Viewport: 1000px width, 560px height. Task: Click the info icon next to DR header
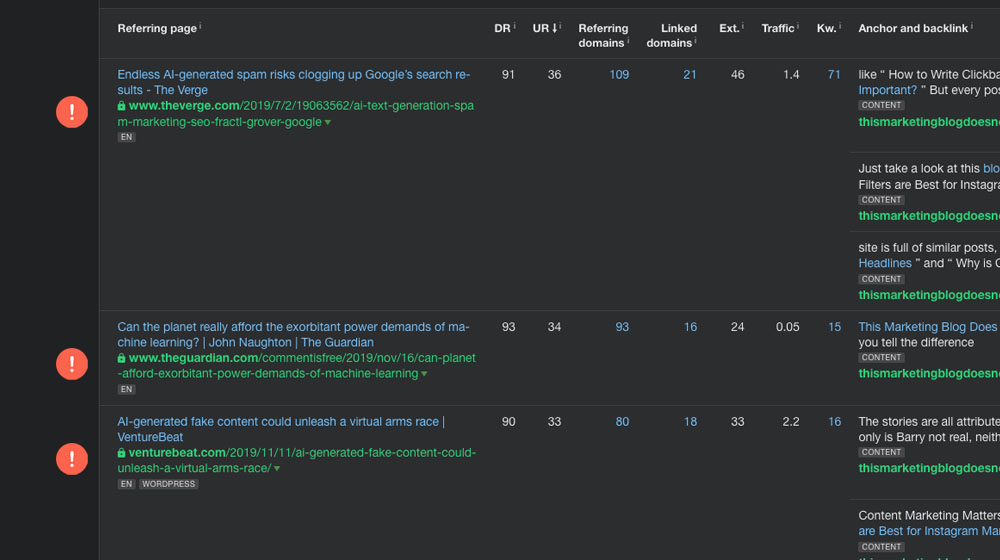point(514,26)
